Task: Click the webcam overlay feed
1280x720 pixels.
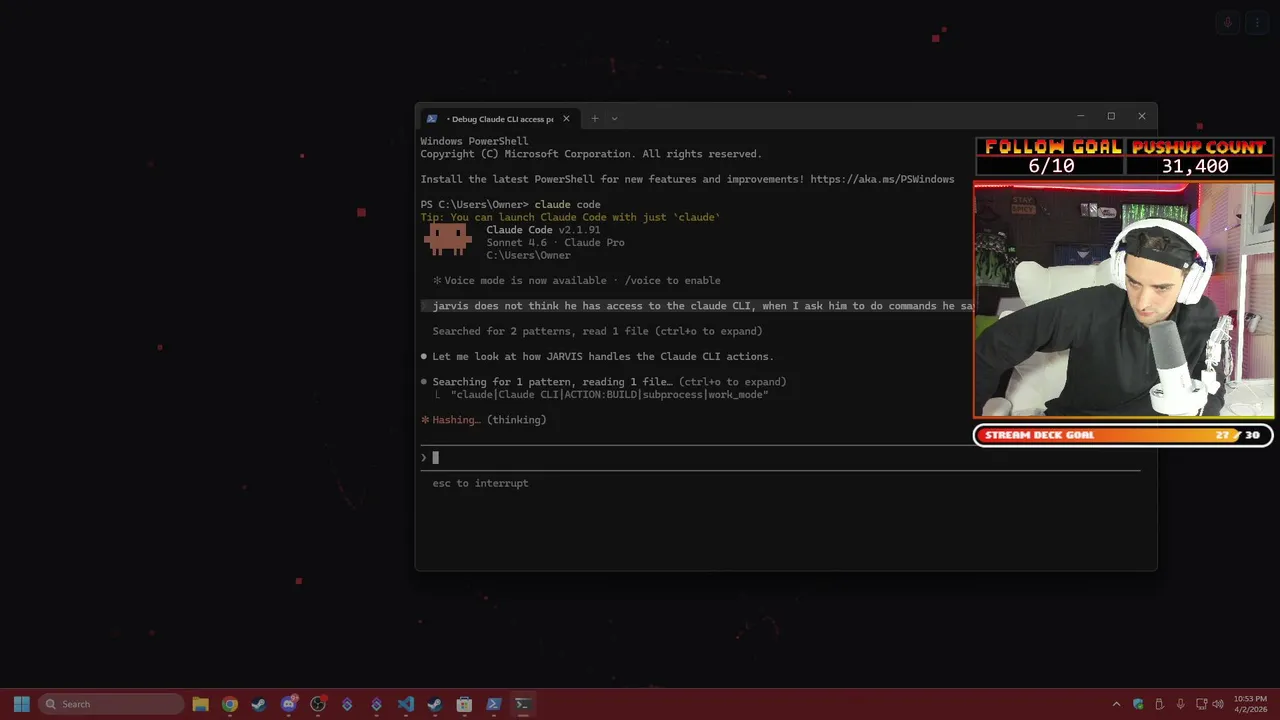Action: pos(1123,299)
